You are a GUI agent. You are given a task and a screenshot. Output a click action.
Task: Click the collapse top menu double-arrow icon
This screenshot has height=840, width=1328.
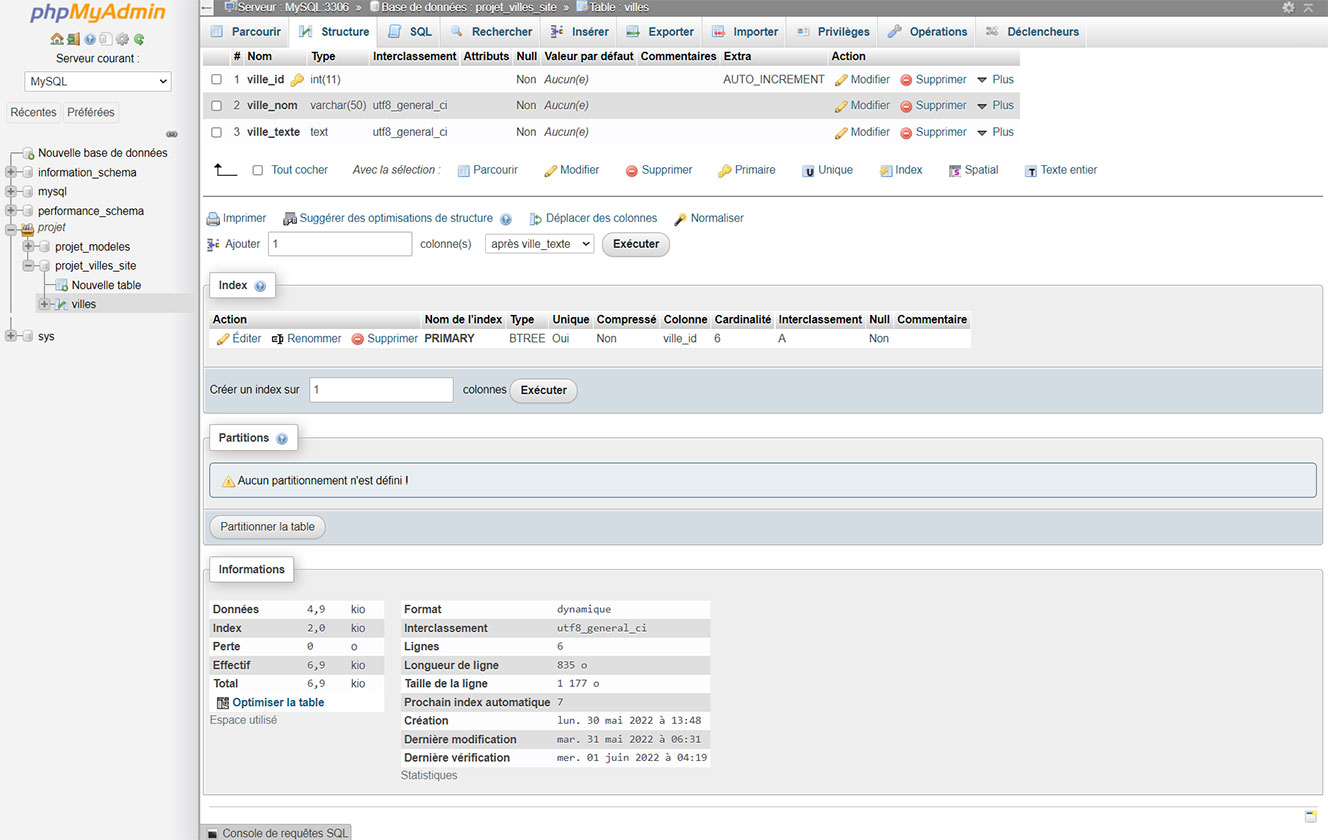pos(1308,7)
